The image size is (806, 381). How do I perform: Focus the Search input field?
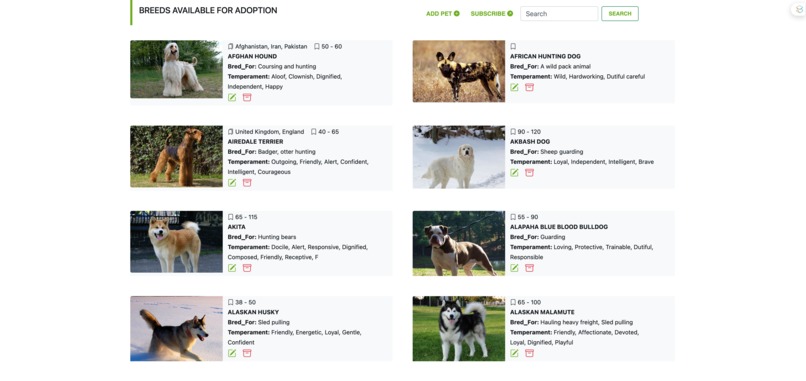[x=559, y=14]
